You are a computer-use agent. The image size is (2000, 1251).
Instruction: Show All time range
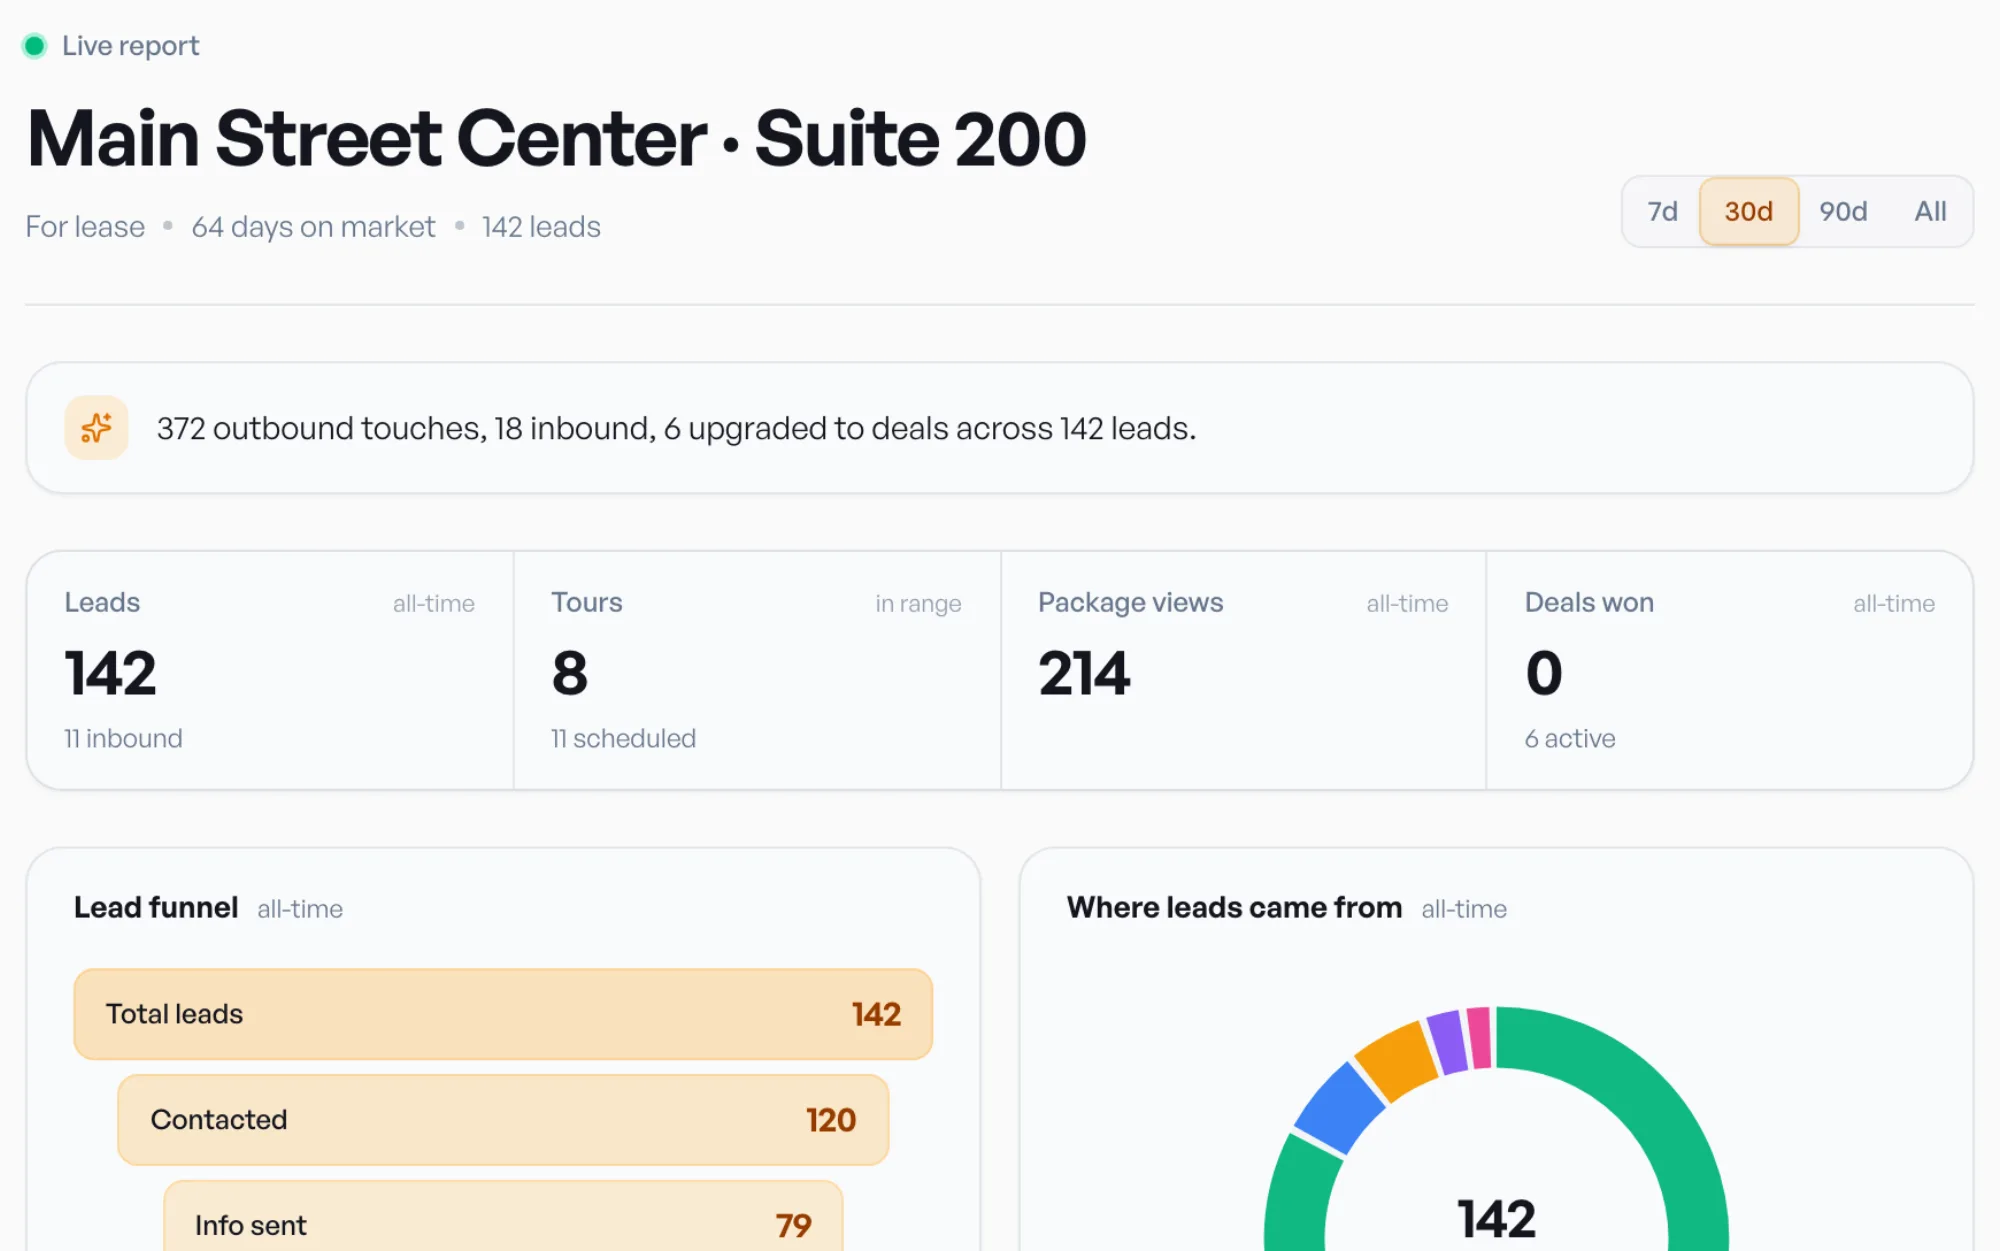point(1930,211)
